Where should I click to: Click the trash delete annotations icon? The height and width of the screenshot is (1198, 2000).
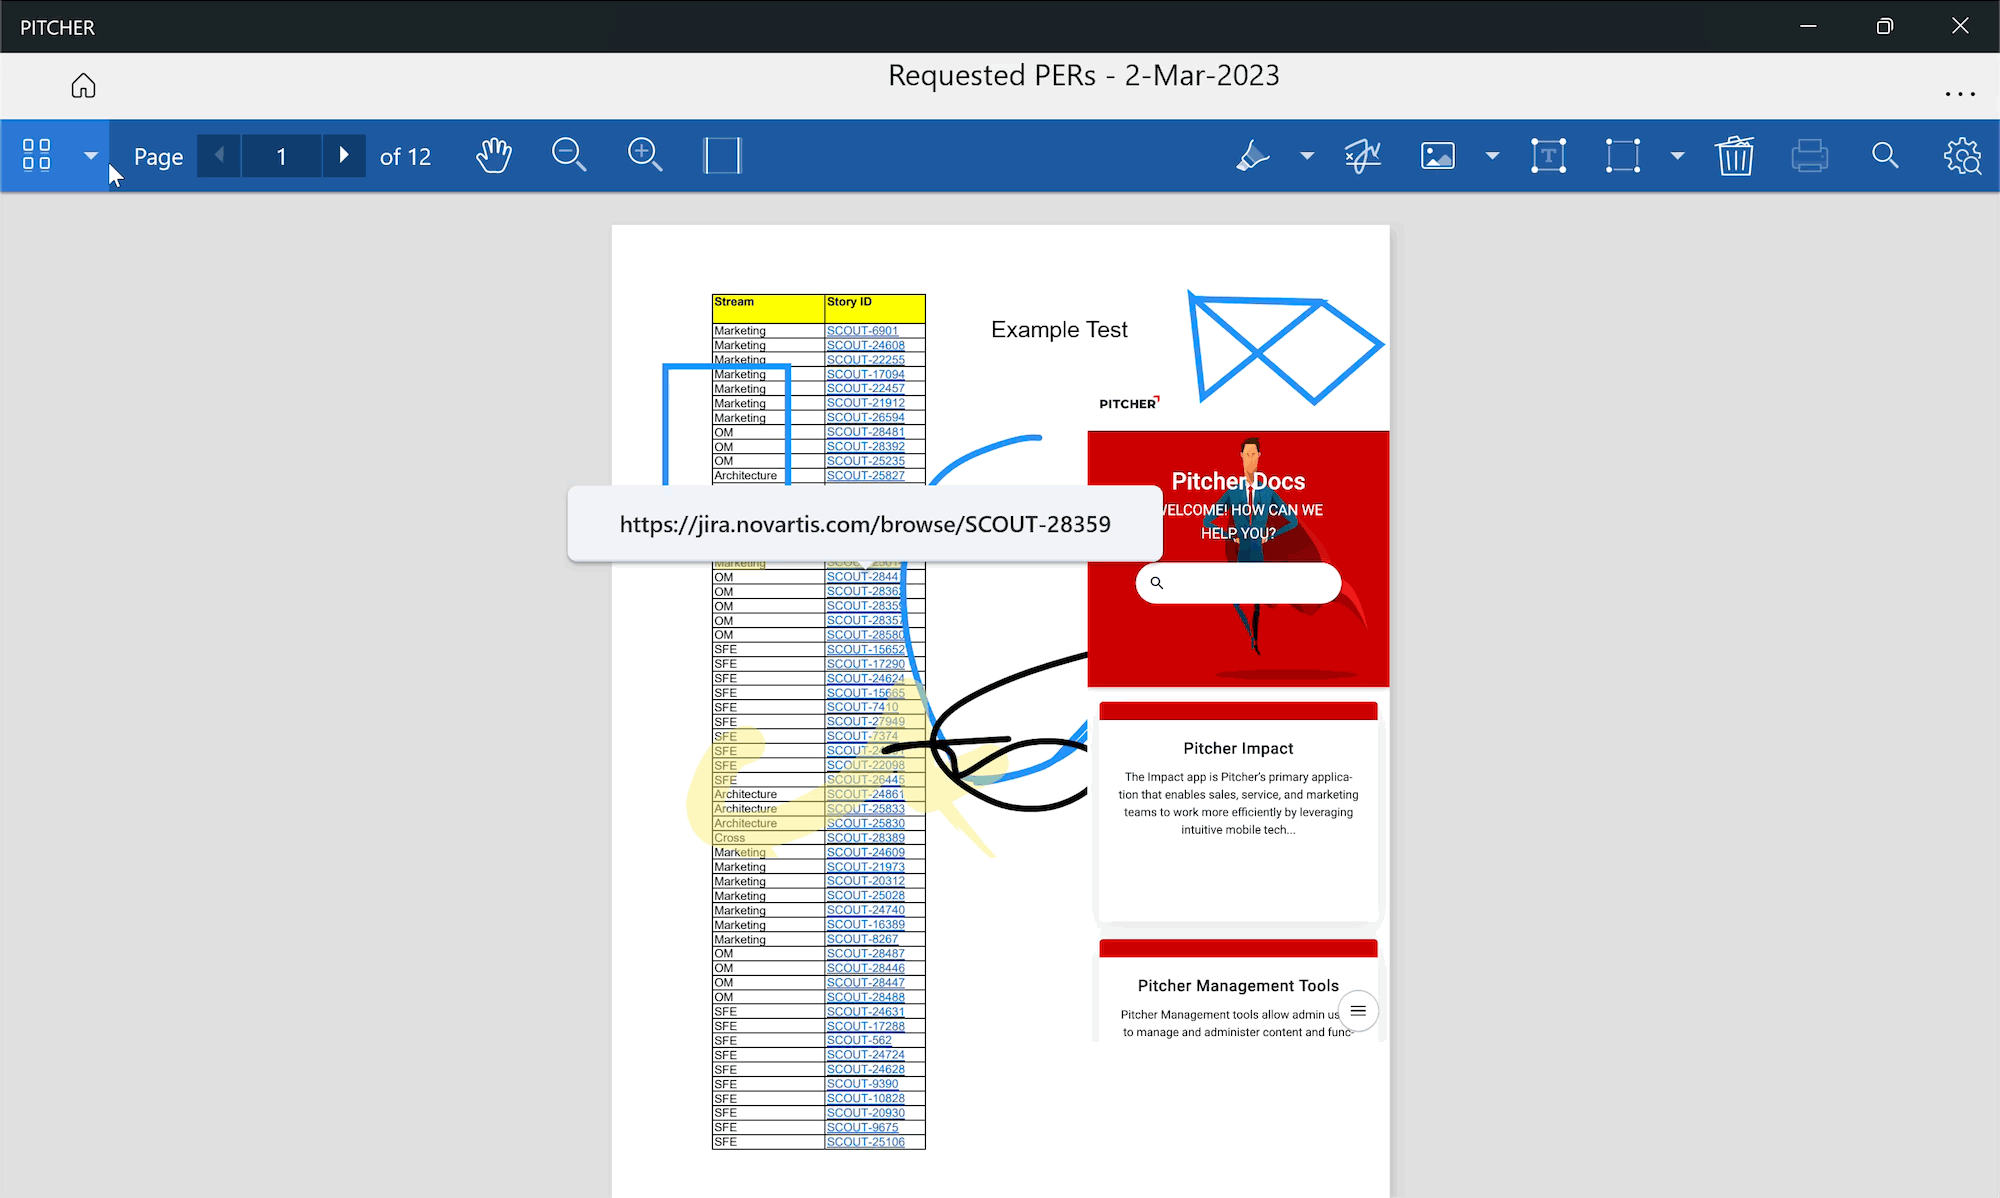[x=1735, y=155]
